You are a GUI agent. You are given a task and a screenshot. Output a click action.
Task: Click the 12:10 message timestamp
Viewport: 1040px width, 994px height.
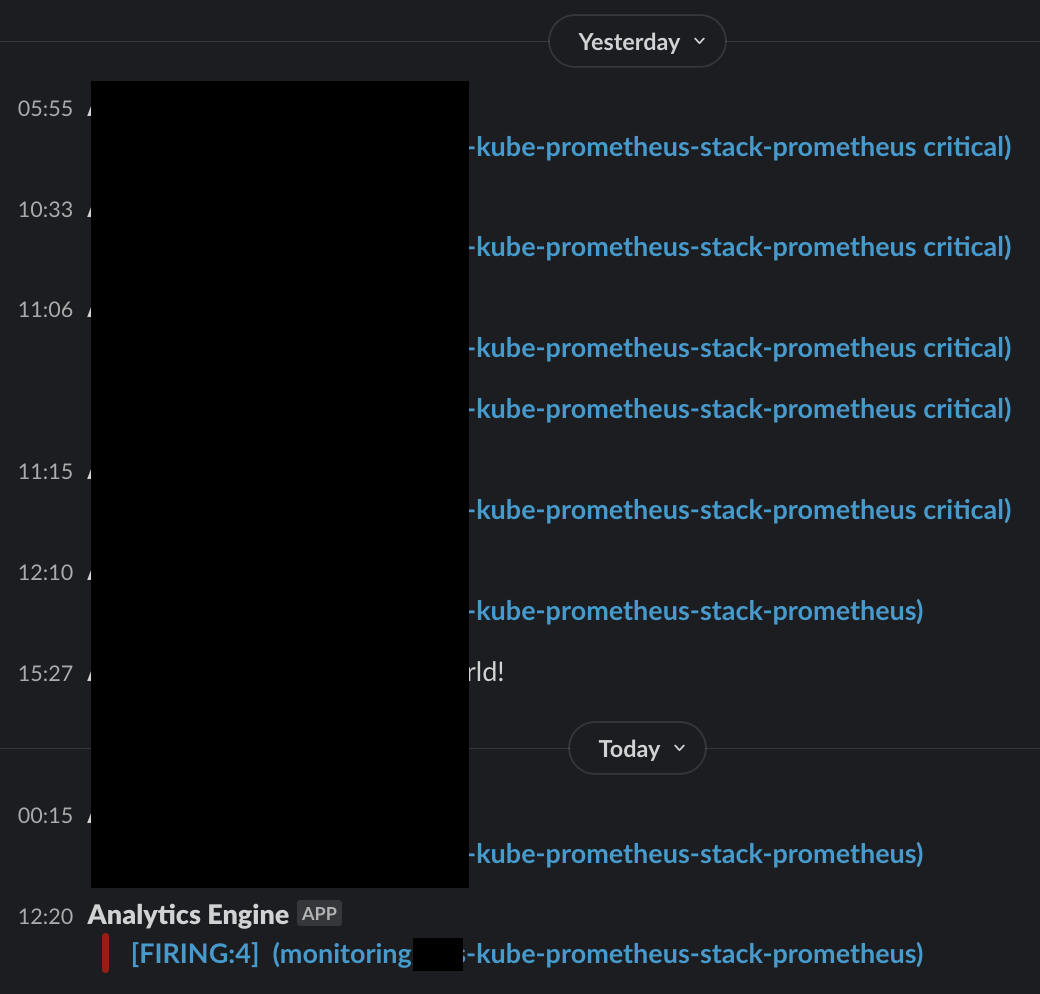44,572
